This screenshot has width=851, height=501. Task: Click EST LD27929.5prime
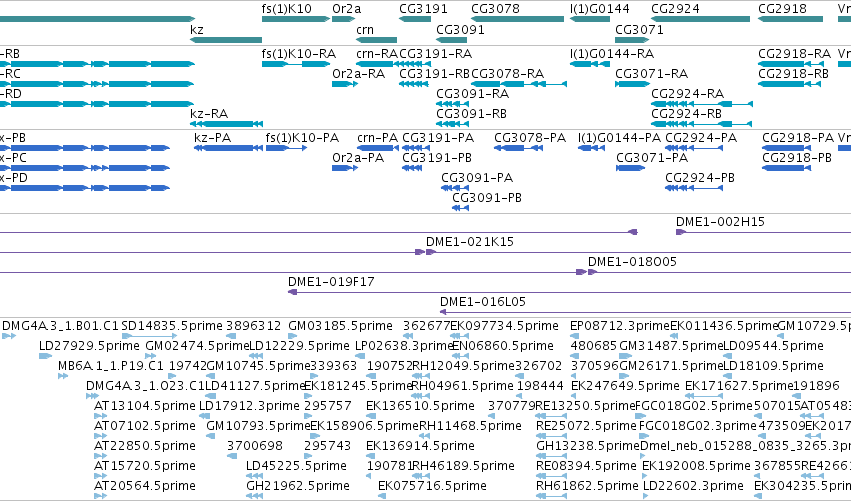89,346
